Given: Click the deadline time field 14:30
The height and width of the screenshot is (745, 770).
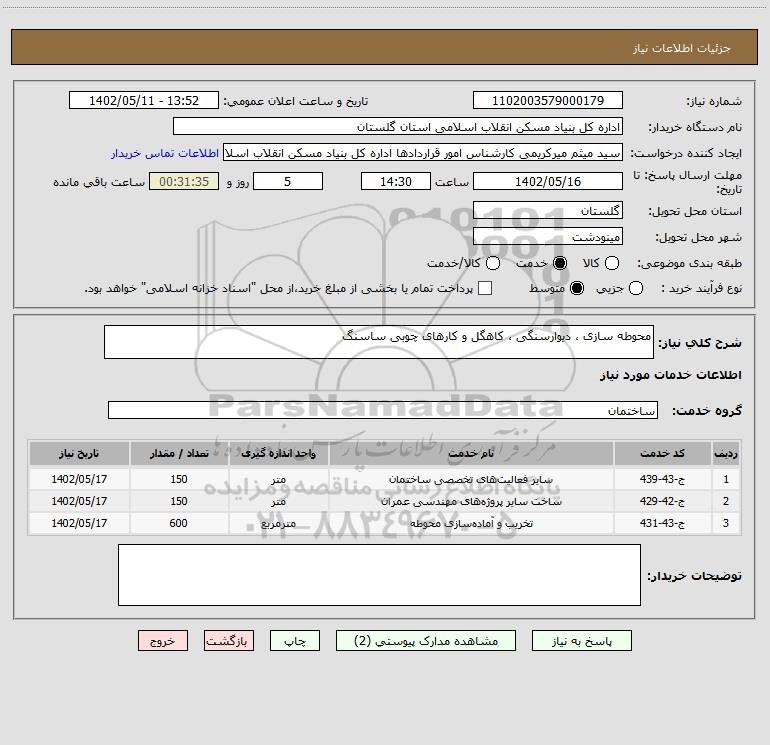Looking at the screenshot, I should 396,181.
